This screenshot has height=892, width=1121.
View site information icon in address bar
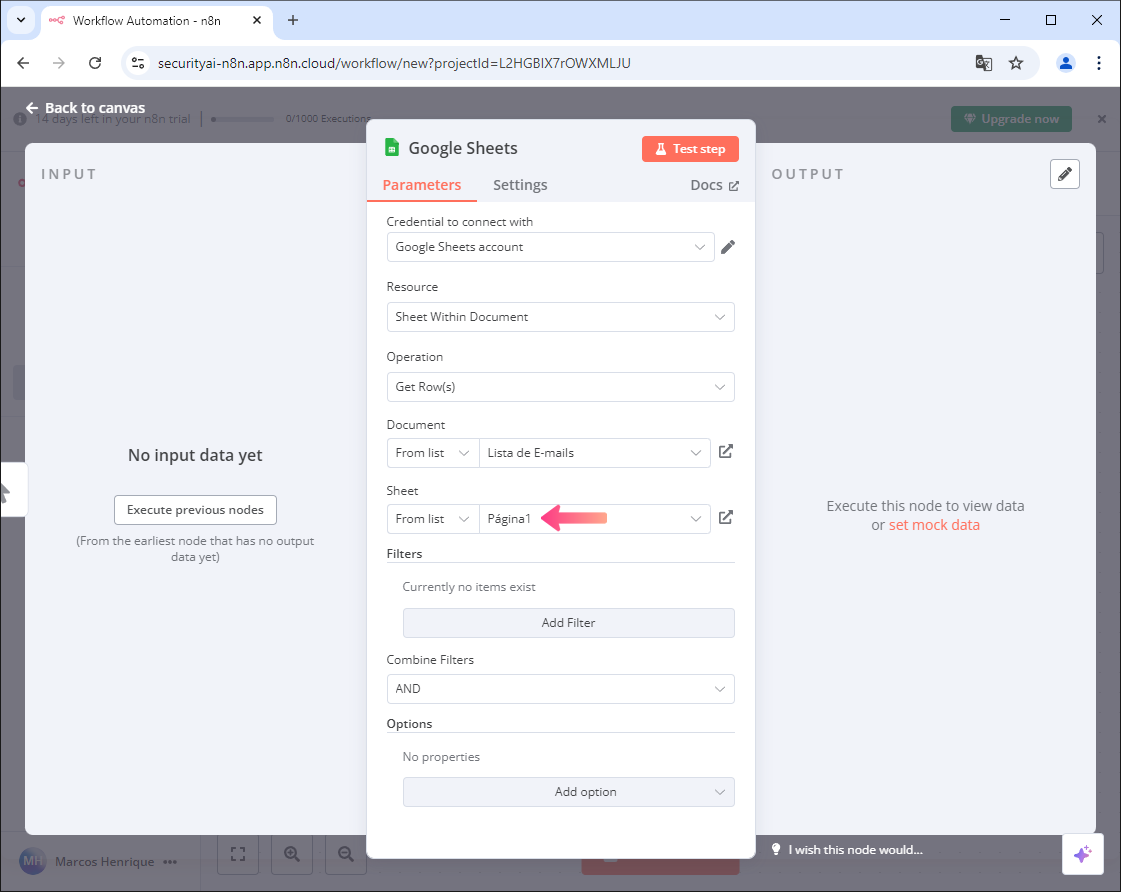[x=138, y=63]
